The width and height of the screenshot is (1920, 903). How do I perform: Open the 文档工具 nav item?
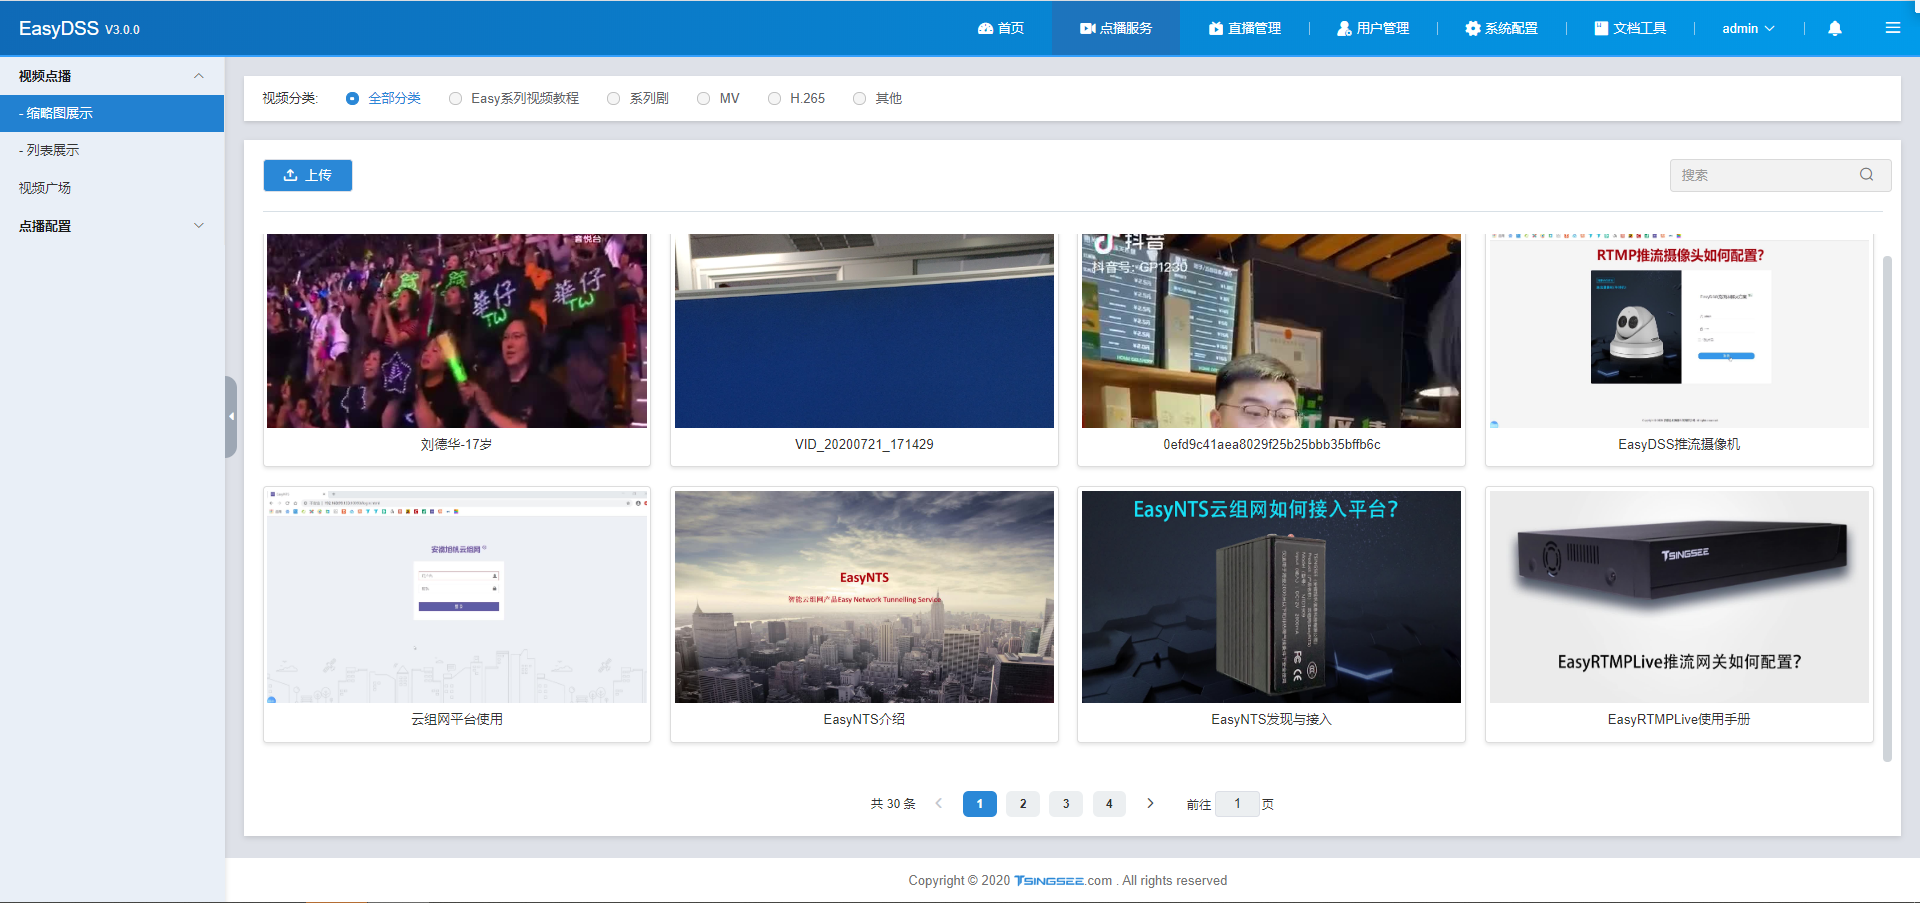(x=1630, y=28)
